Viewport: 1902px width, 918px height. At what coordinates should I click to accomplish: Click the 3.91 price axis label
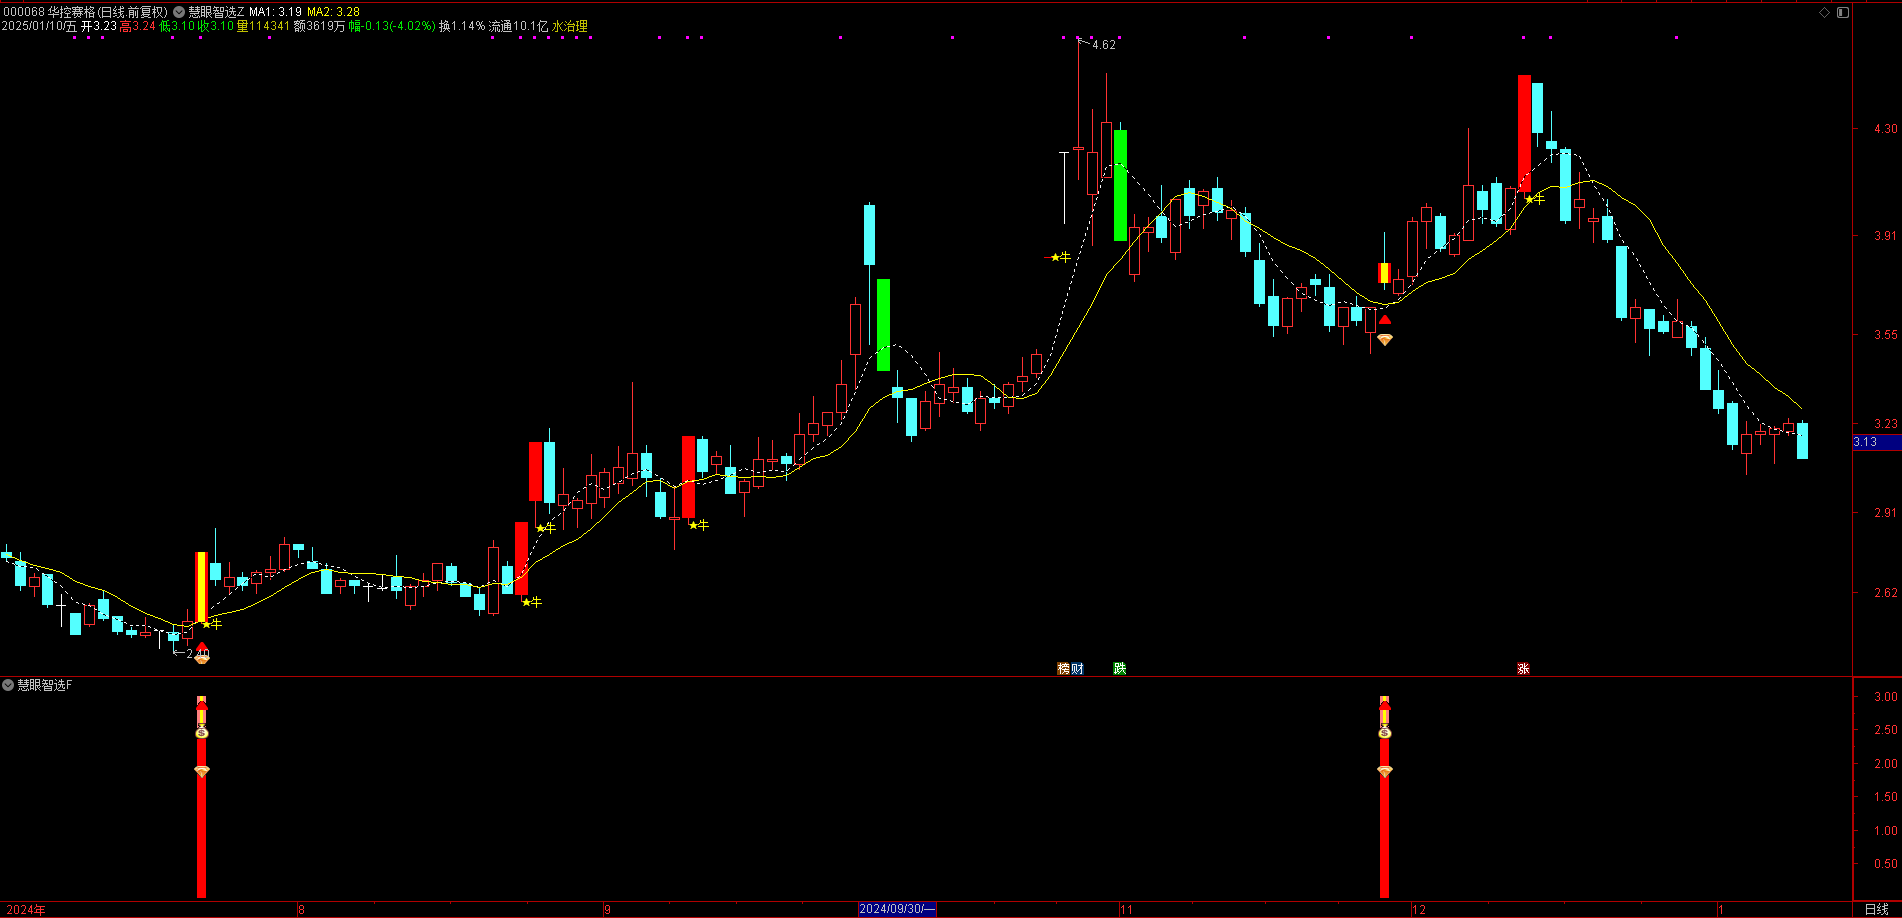1886,236
